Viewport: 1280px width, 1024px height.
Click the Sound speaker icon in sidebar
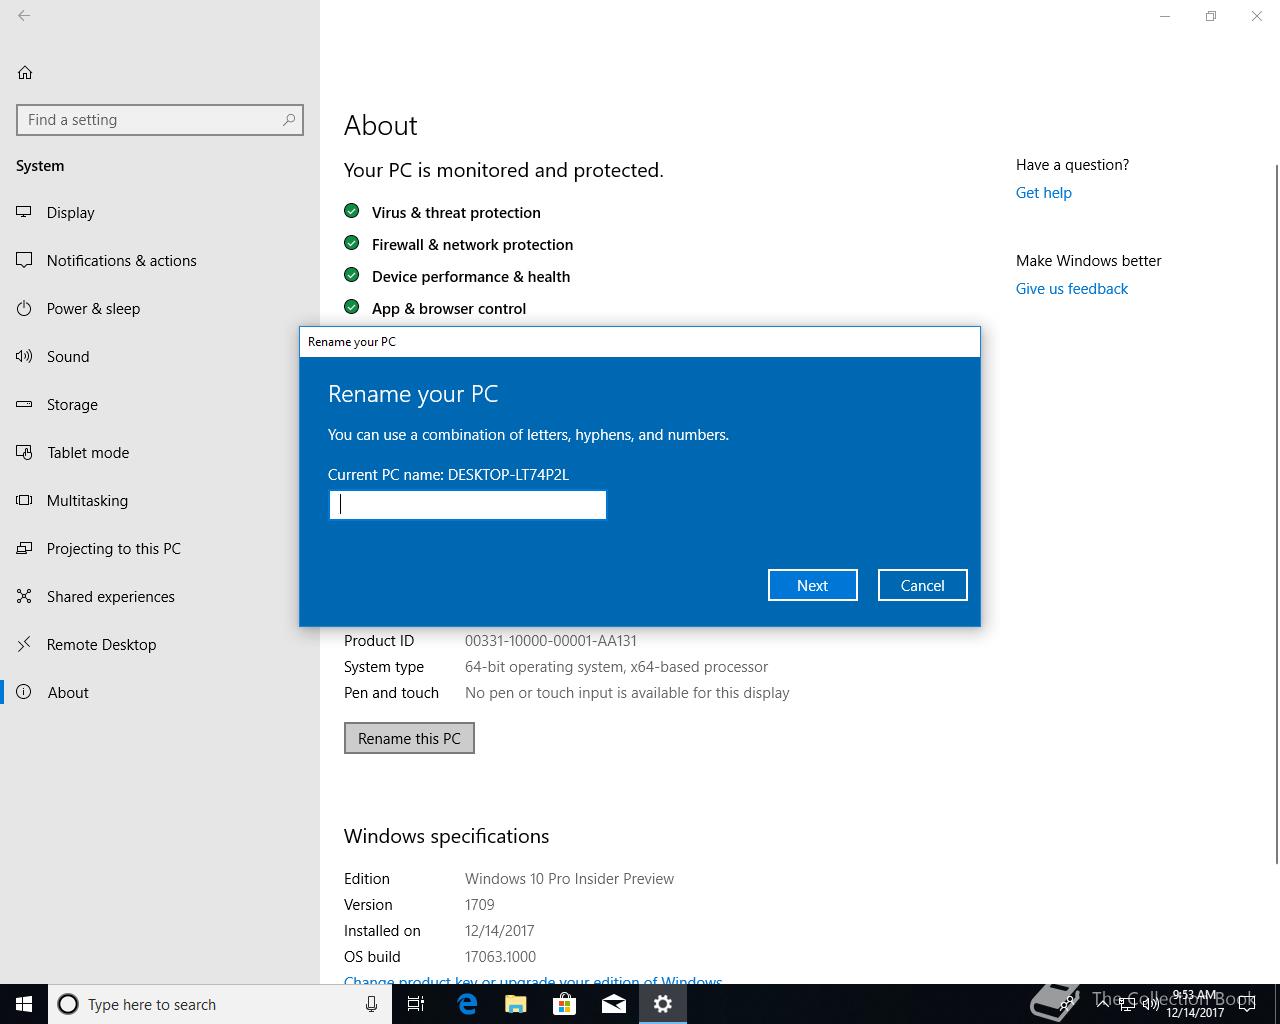(x=25, y=356)
